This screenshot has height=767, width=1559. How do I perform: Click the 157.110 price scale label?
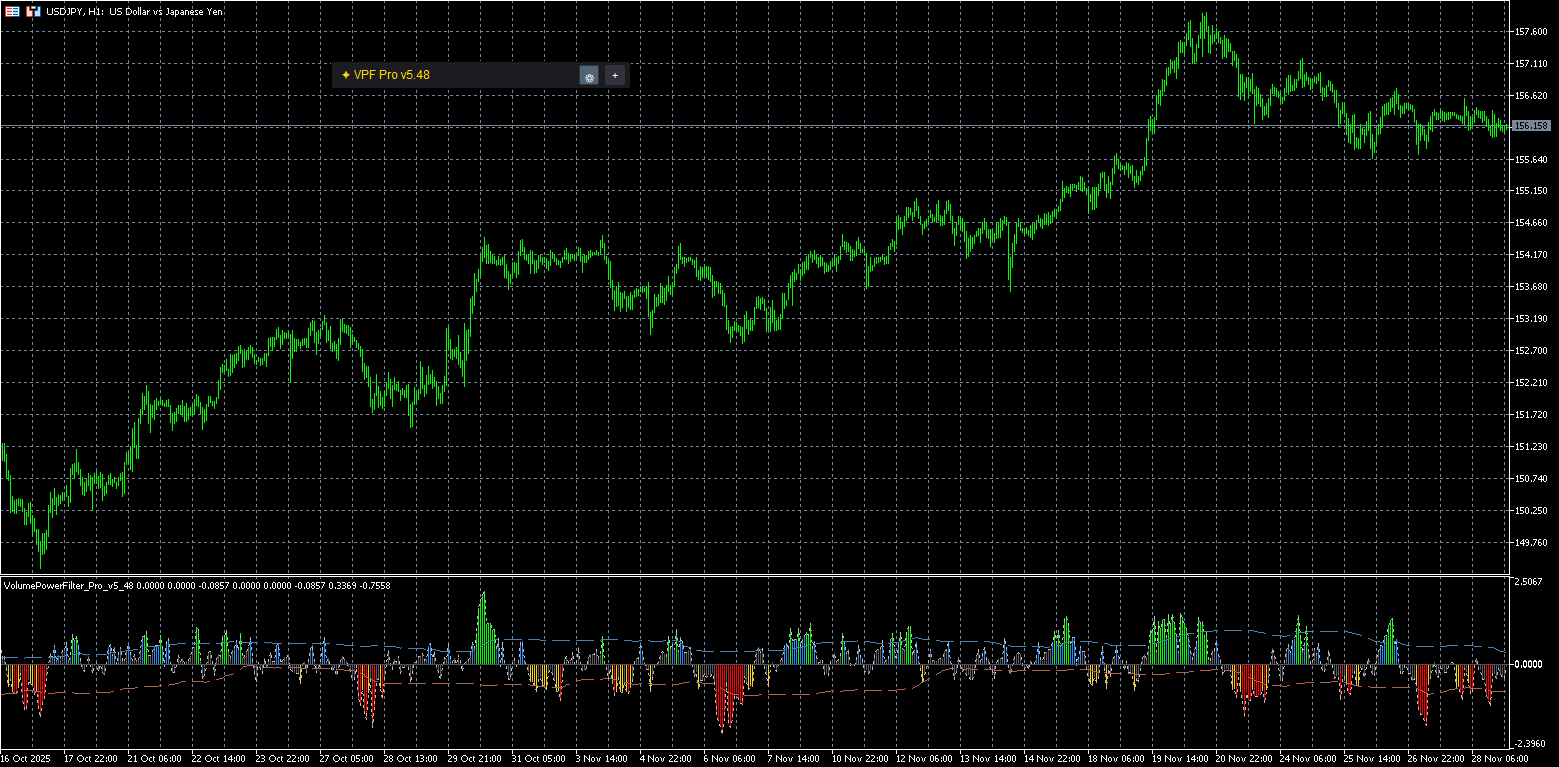click(x=1531, y=64)
